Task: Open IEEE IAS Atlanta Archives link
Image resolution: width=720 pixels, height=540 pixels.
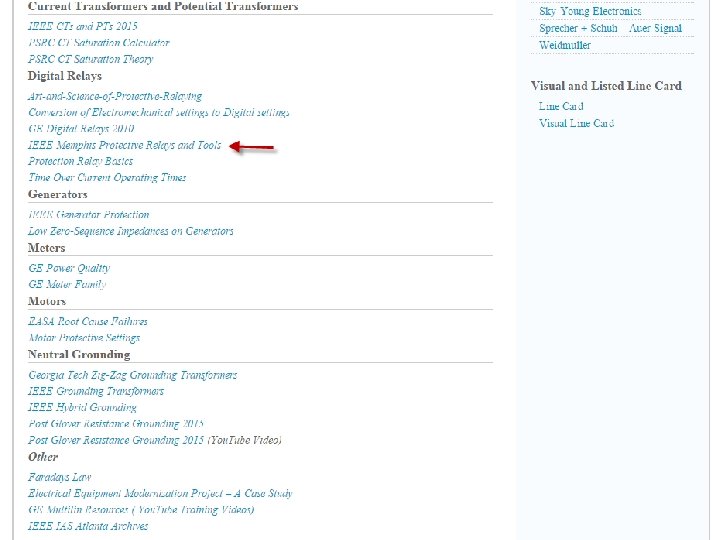Action: click(x=88, y=526)
